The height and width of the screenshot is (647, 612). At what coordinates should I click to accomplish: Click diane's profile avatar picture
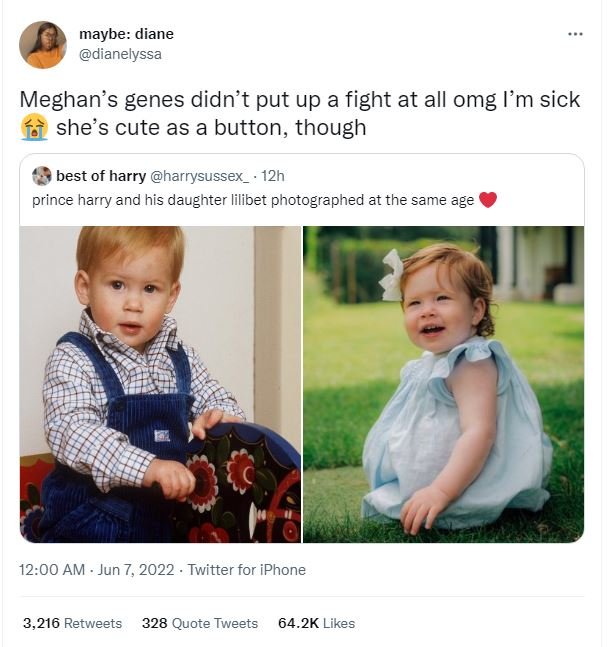coord(43,45)
